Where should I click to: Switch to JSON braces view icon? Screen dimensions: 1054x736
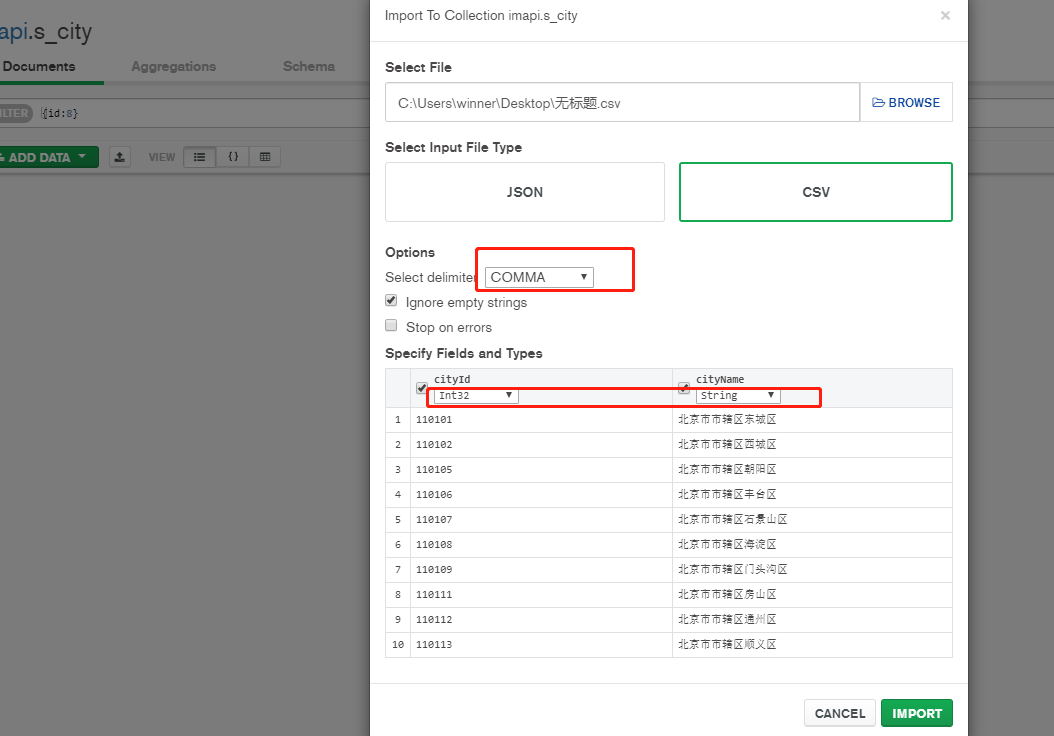coord(232,157)
